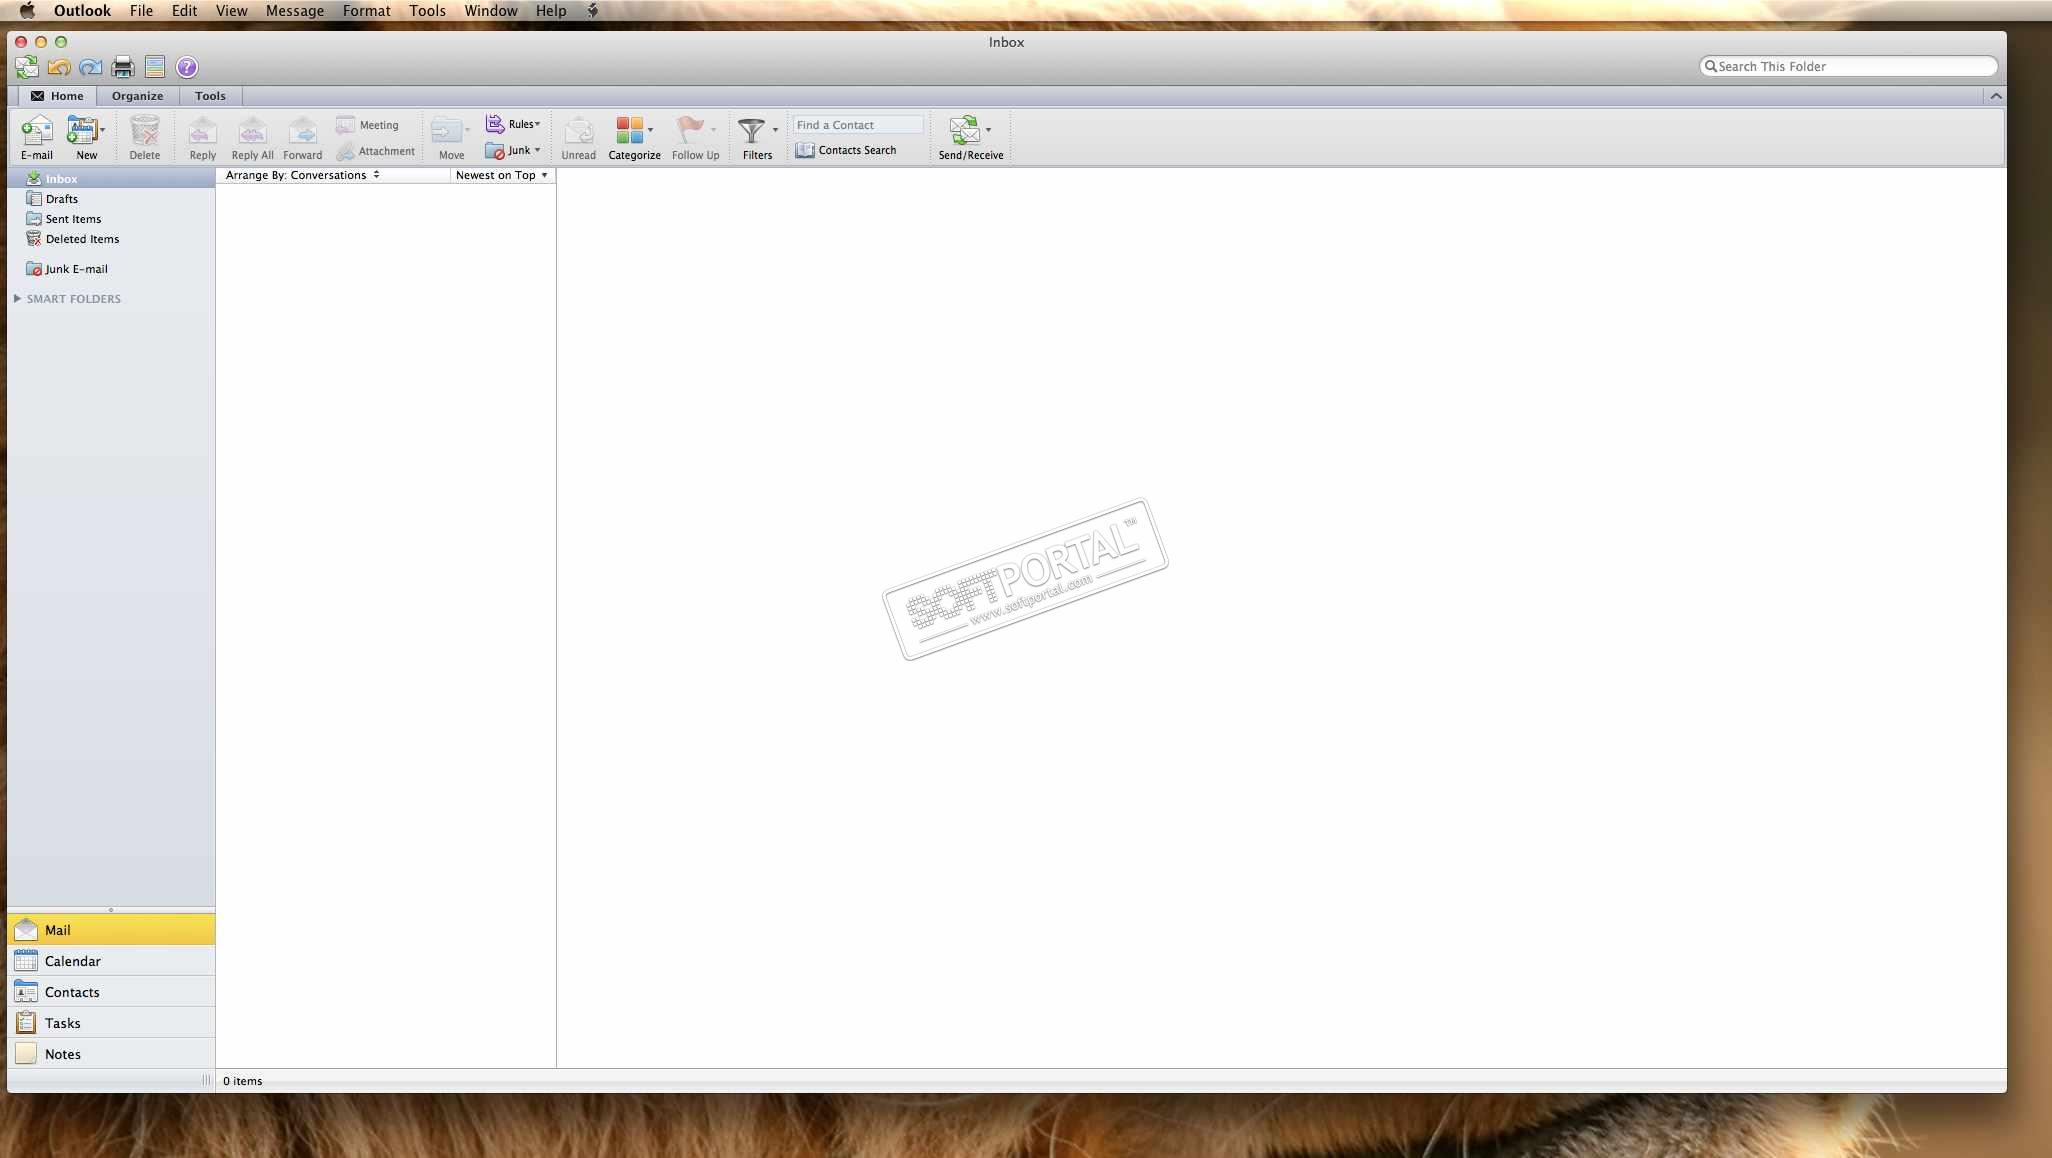Click the new E-mail icon
This screenshot has width=2052, height=1158.
(37, 132)
